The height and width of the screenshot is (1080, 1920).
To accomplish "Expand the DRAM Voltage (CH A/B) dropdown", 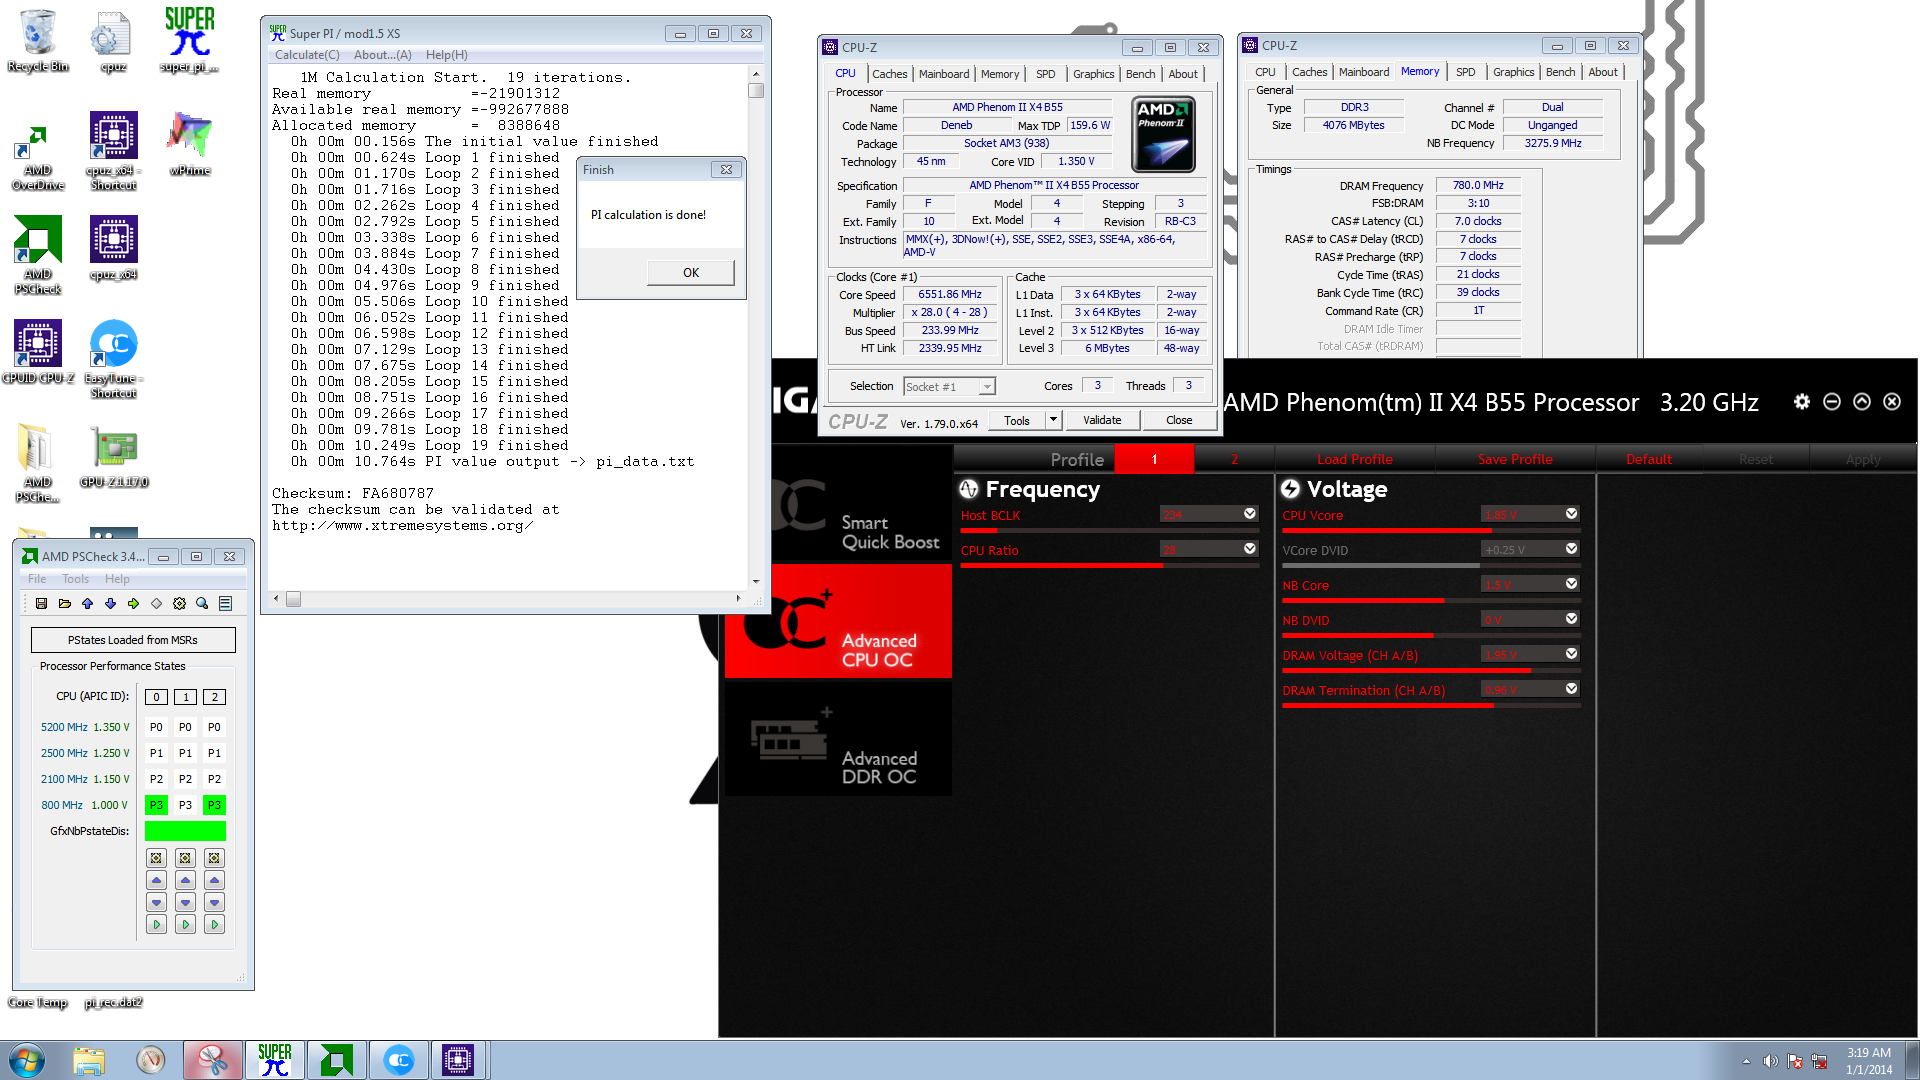I will (1571, 654).
